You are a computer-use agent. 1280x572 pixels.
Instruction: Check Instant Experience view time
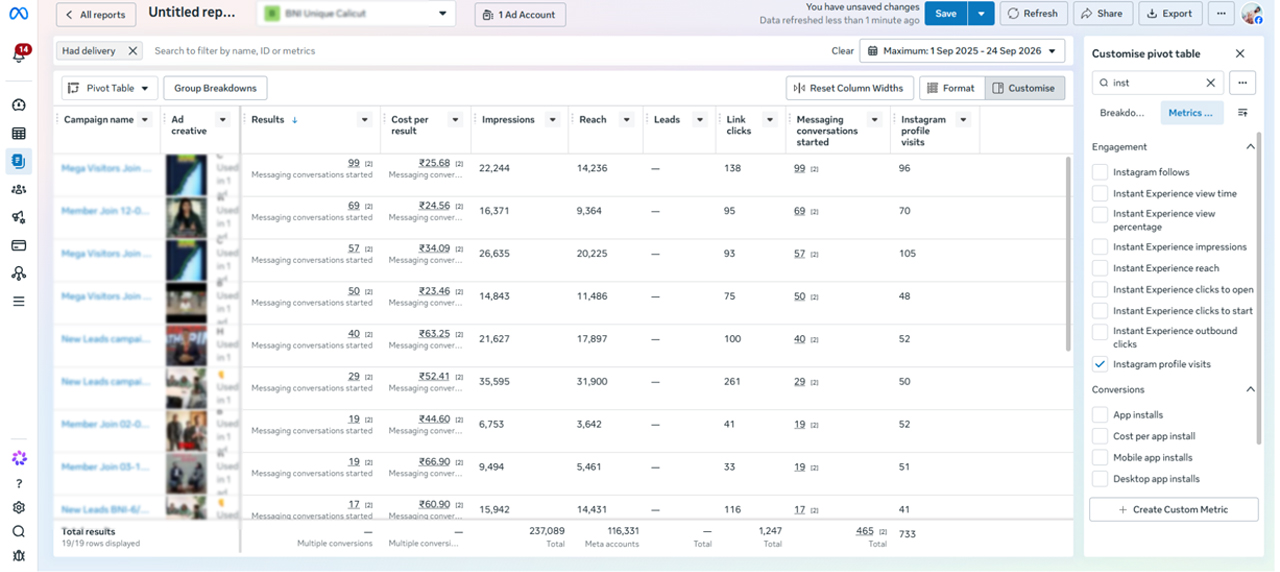click(1100, 193)
